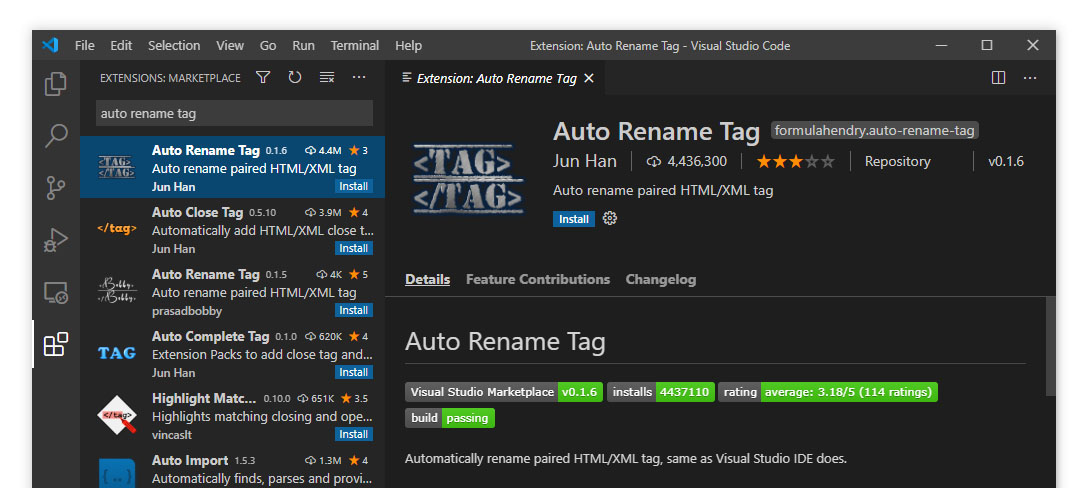
Task: Click the extension search input field
Action: pyautogui.click(x=234, y=114)
